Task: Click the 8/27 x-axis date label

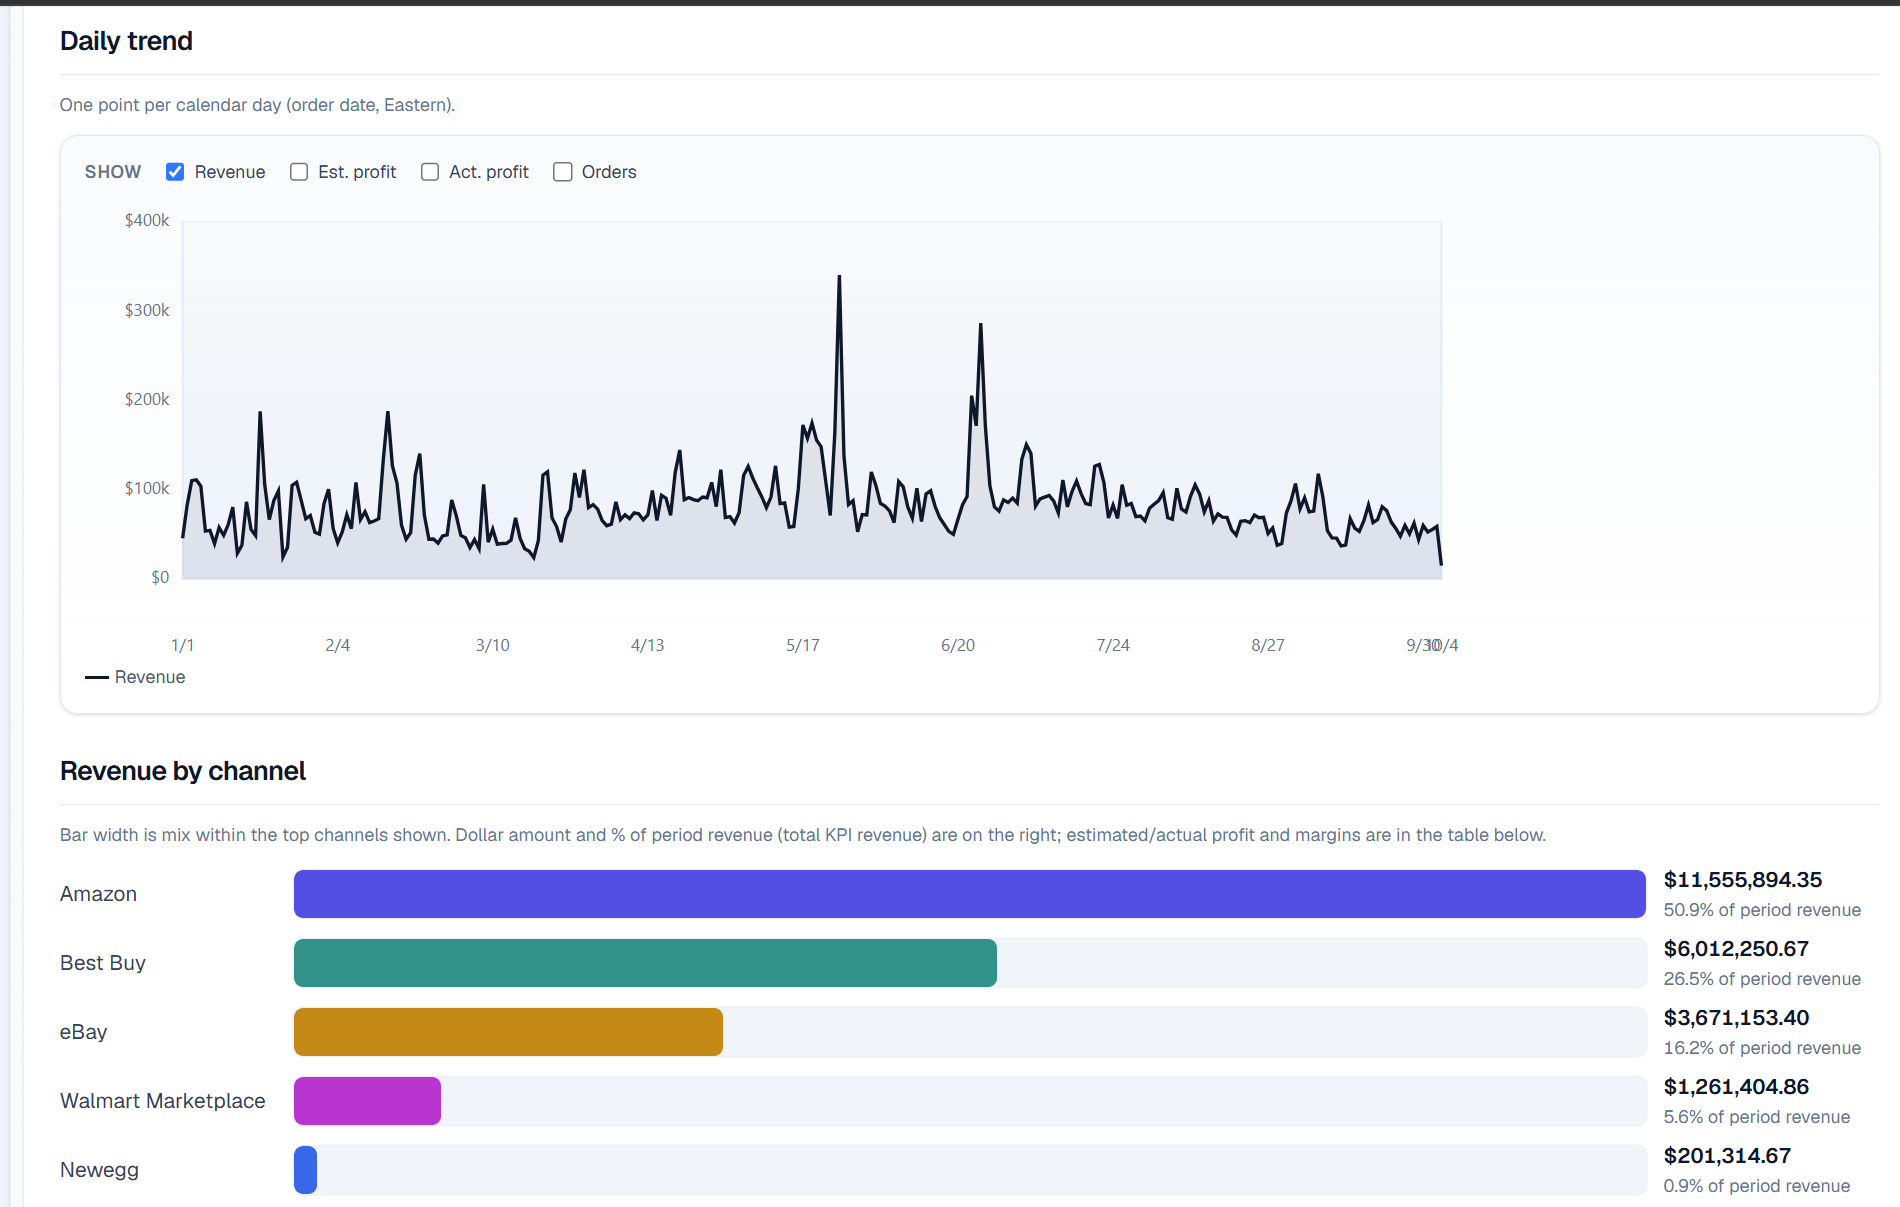Action: coord(1268,646)
